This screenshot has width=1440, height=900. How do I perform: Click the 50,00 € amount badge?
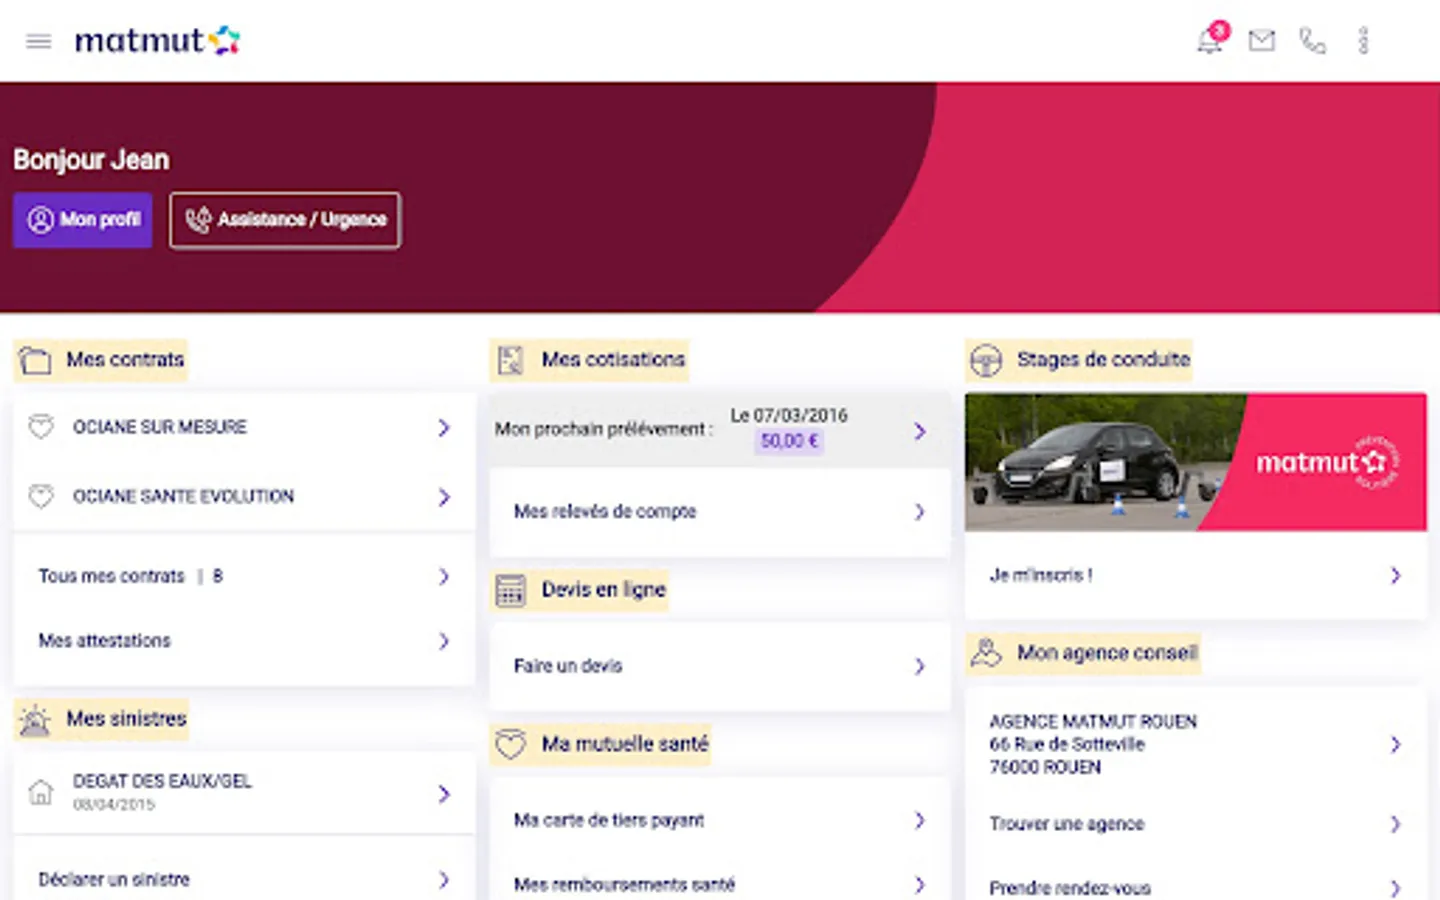click(789, 441)
